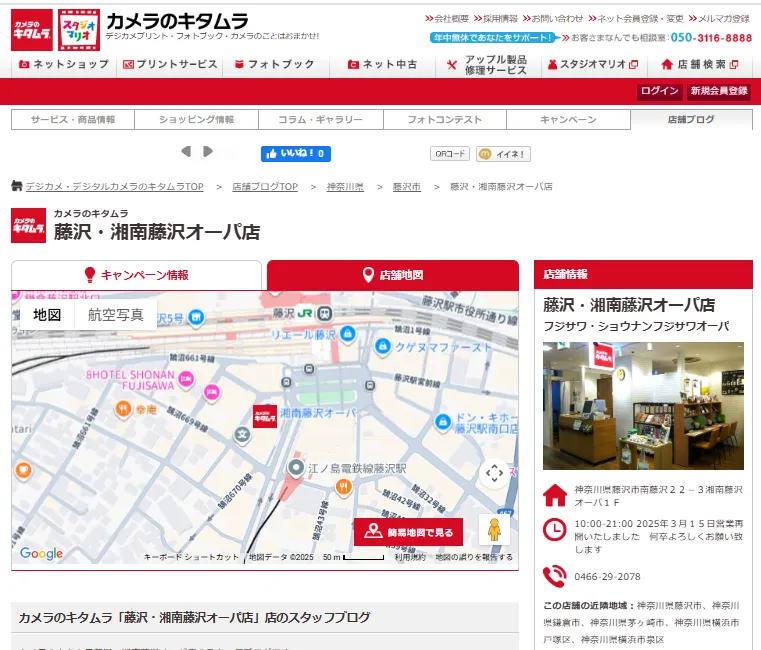This screenshot has height=650, width=761.
Task: Click the スタジオマリオ logo
Action: tap(79, 30)
